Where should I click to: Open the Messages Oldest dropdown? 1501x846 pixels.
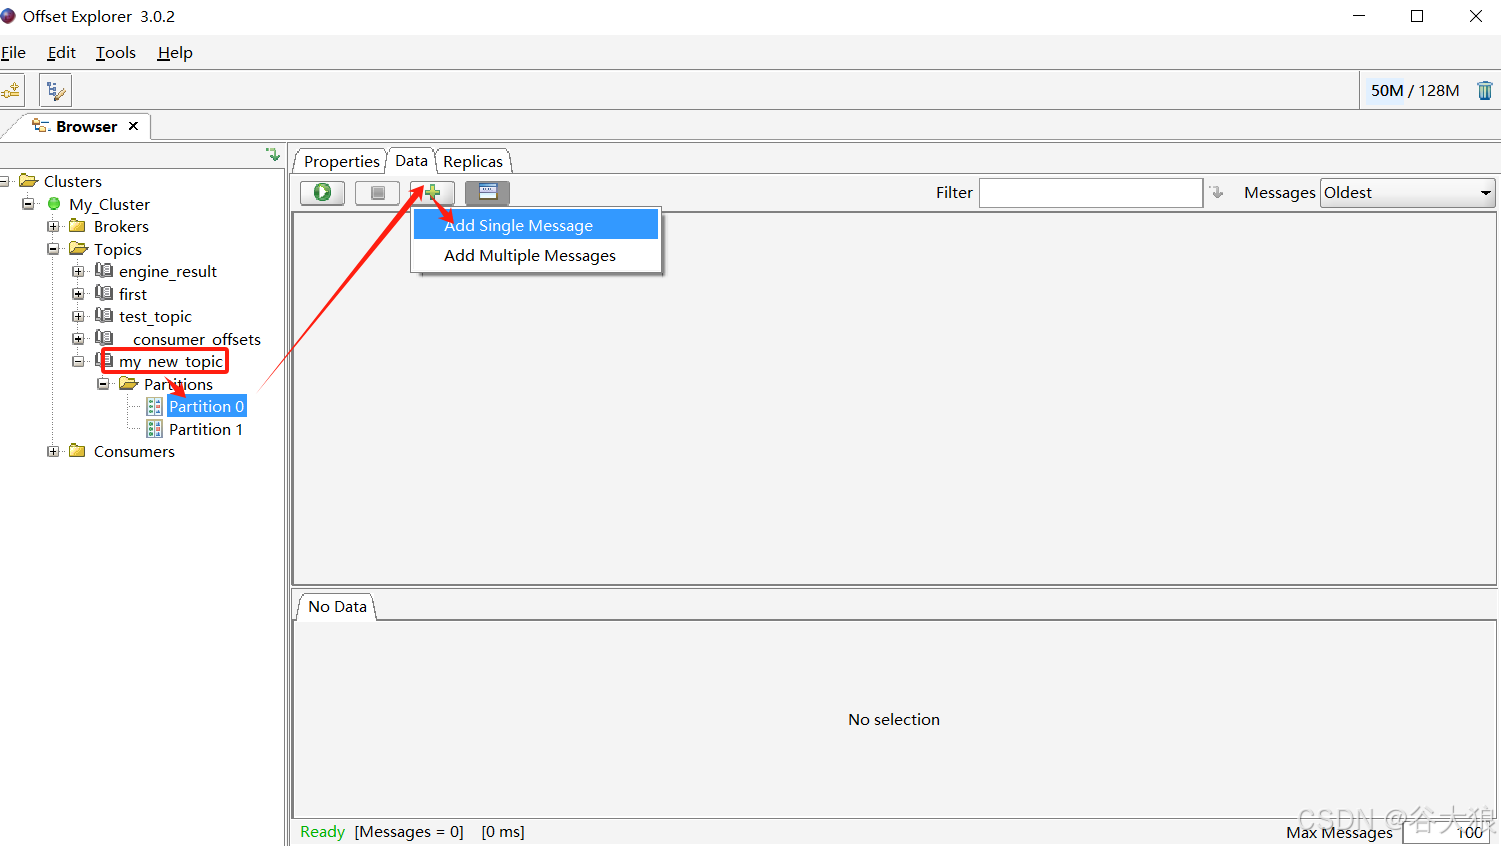[x=1407, y=193]
